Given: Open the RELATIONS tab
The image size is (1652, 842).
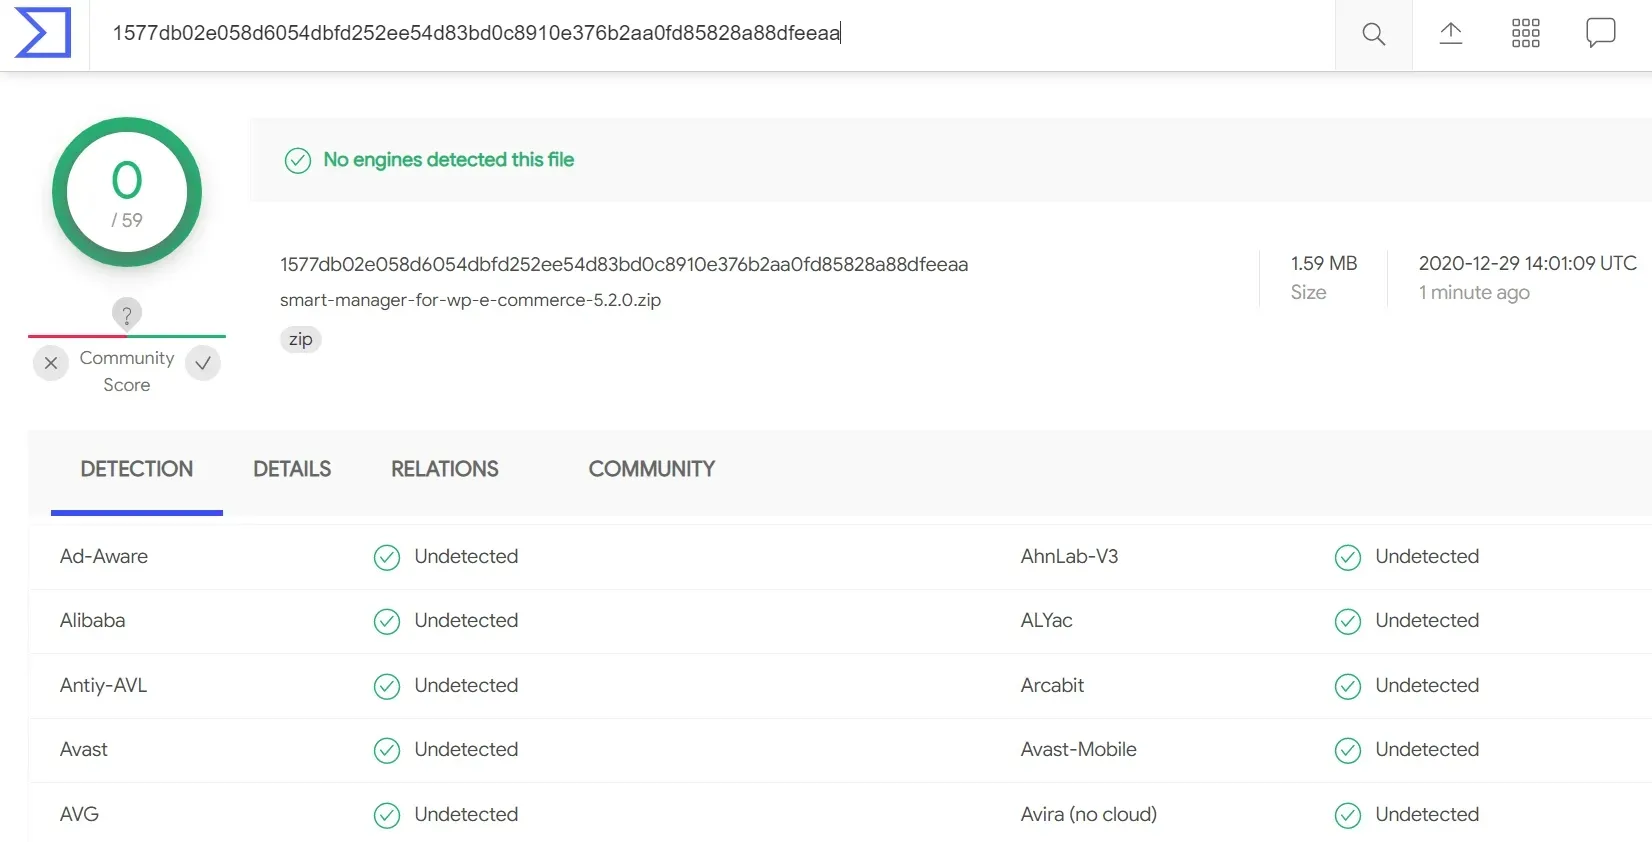Looking at the screenshot, I should point(445,469).
